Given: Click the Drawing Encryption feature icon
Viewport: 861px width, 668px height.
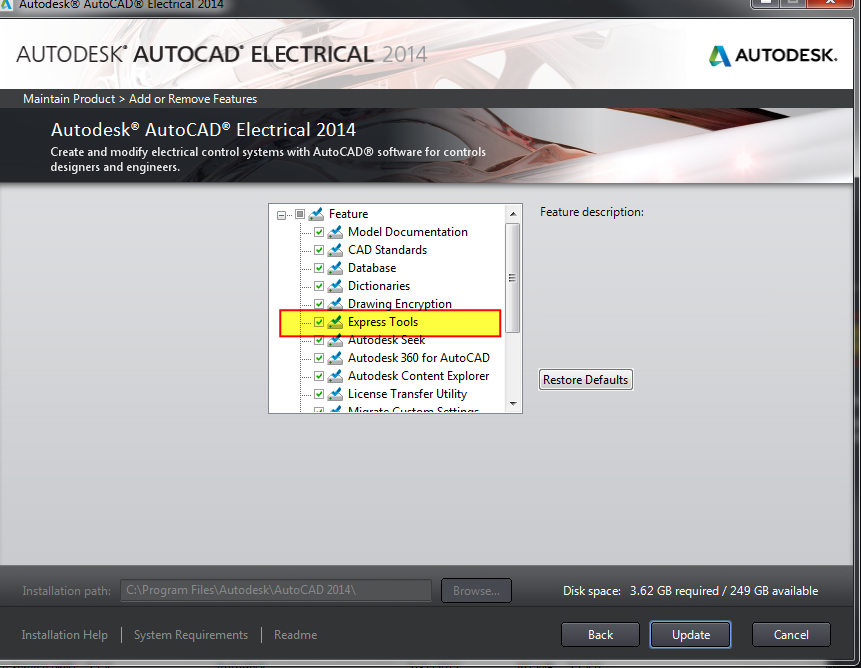Looking at the screenshot, I should point(335,303).
